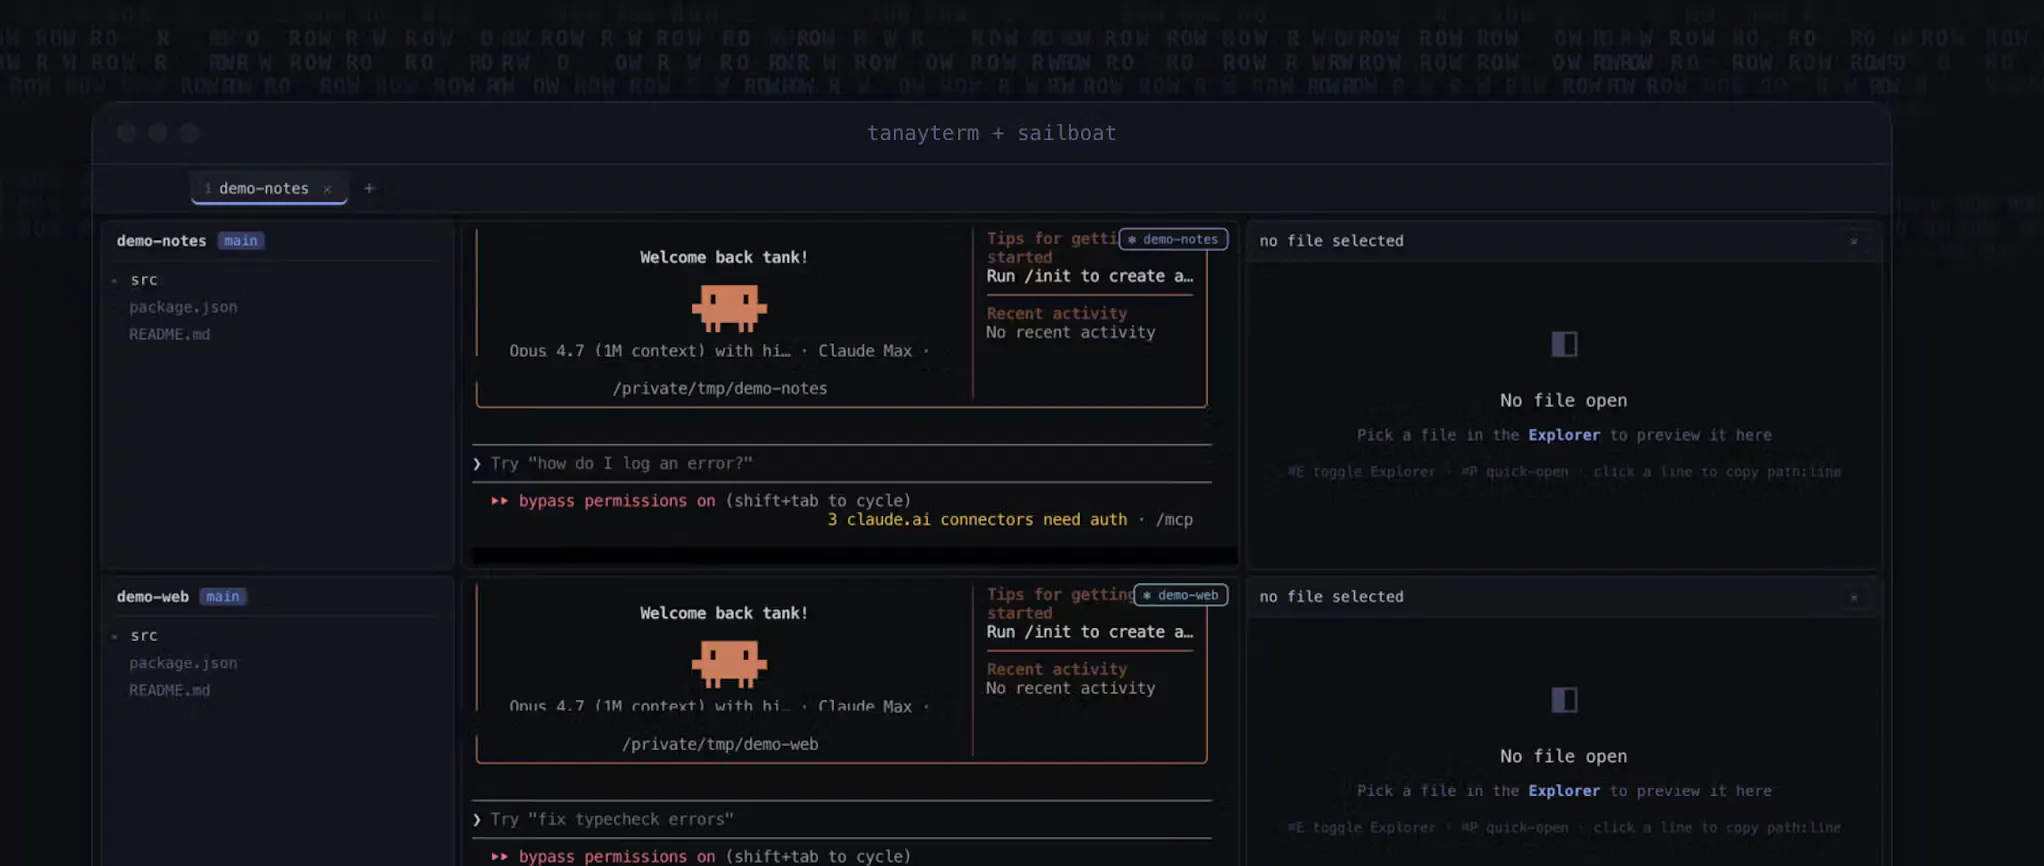The height and width of the screenshot is (866, 2044).
Task: Click bypass permissions indicator in the demo-notes terminal
Action: click(617, 501)
